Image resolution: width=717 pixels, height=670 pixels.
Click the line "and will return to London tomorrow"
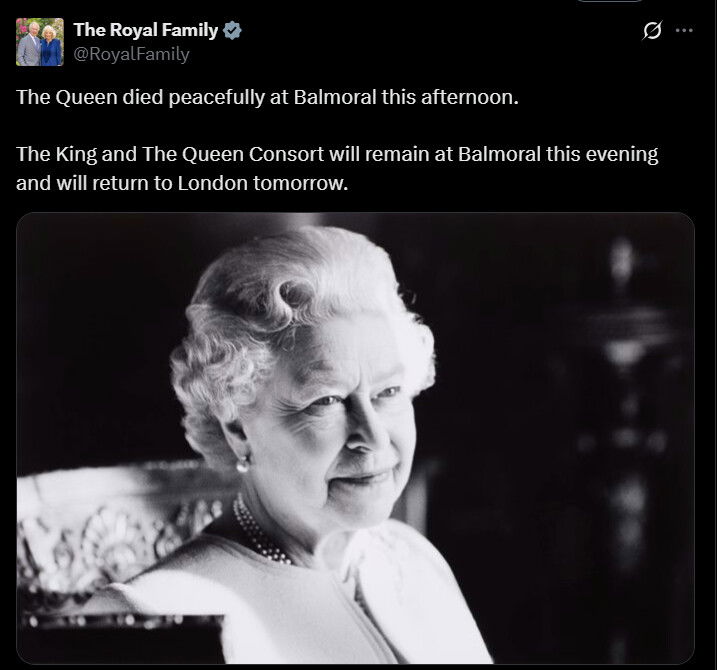click(x=182, y=183)
